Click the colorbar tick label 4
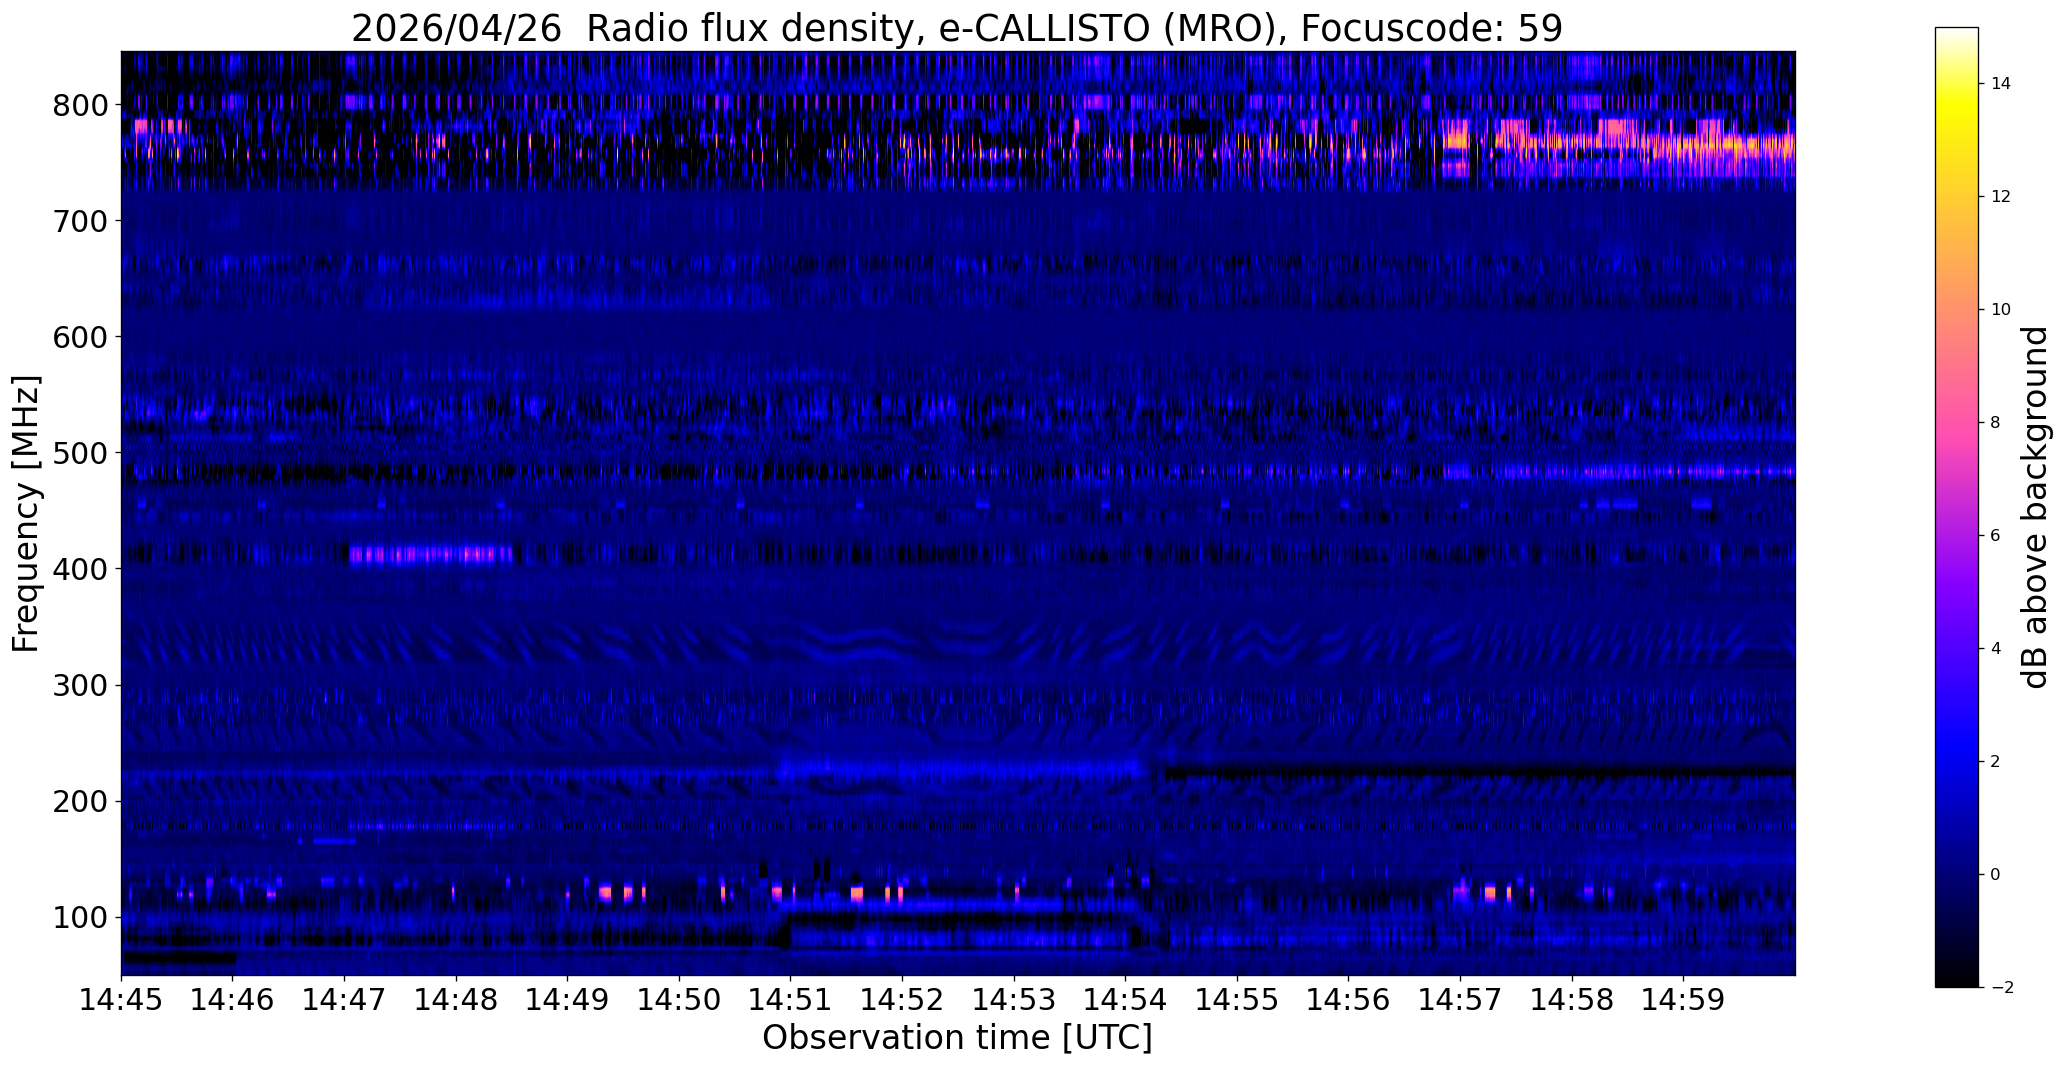 click(x=1996, y=649)
